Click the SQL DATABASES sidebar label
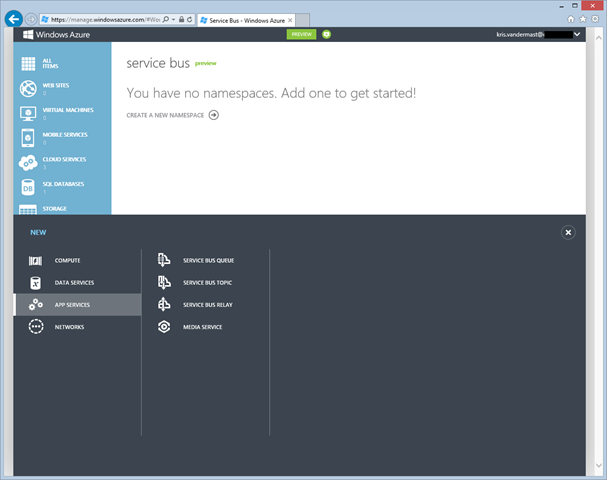Screen dimensions: 607x480 [63, 184]
